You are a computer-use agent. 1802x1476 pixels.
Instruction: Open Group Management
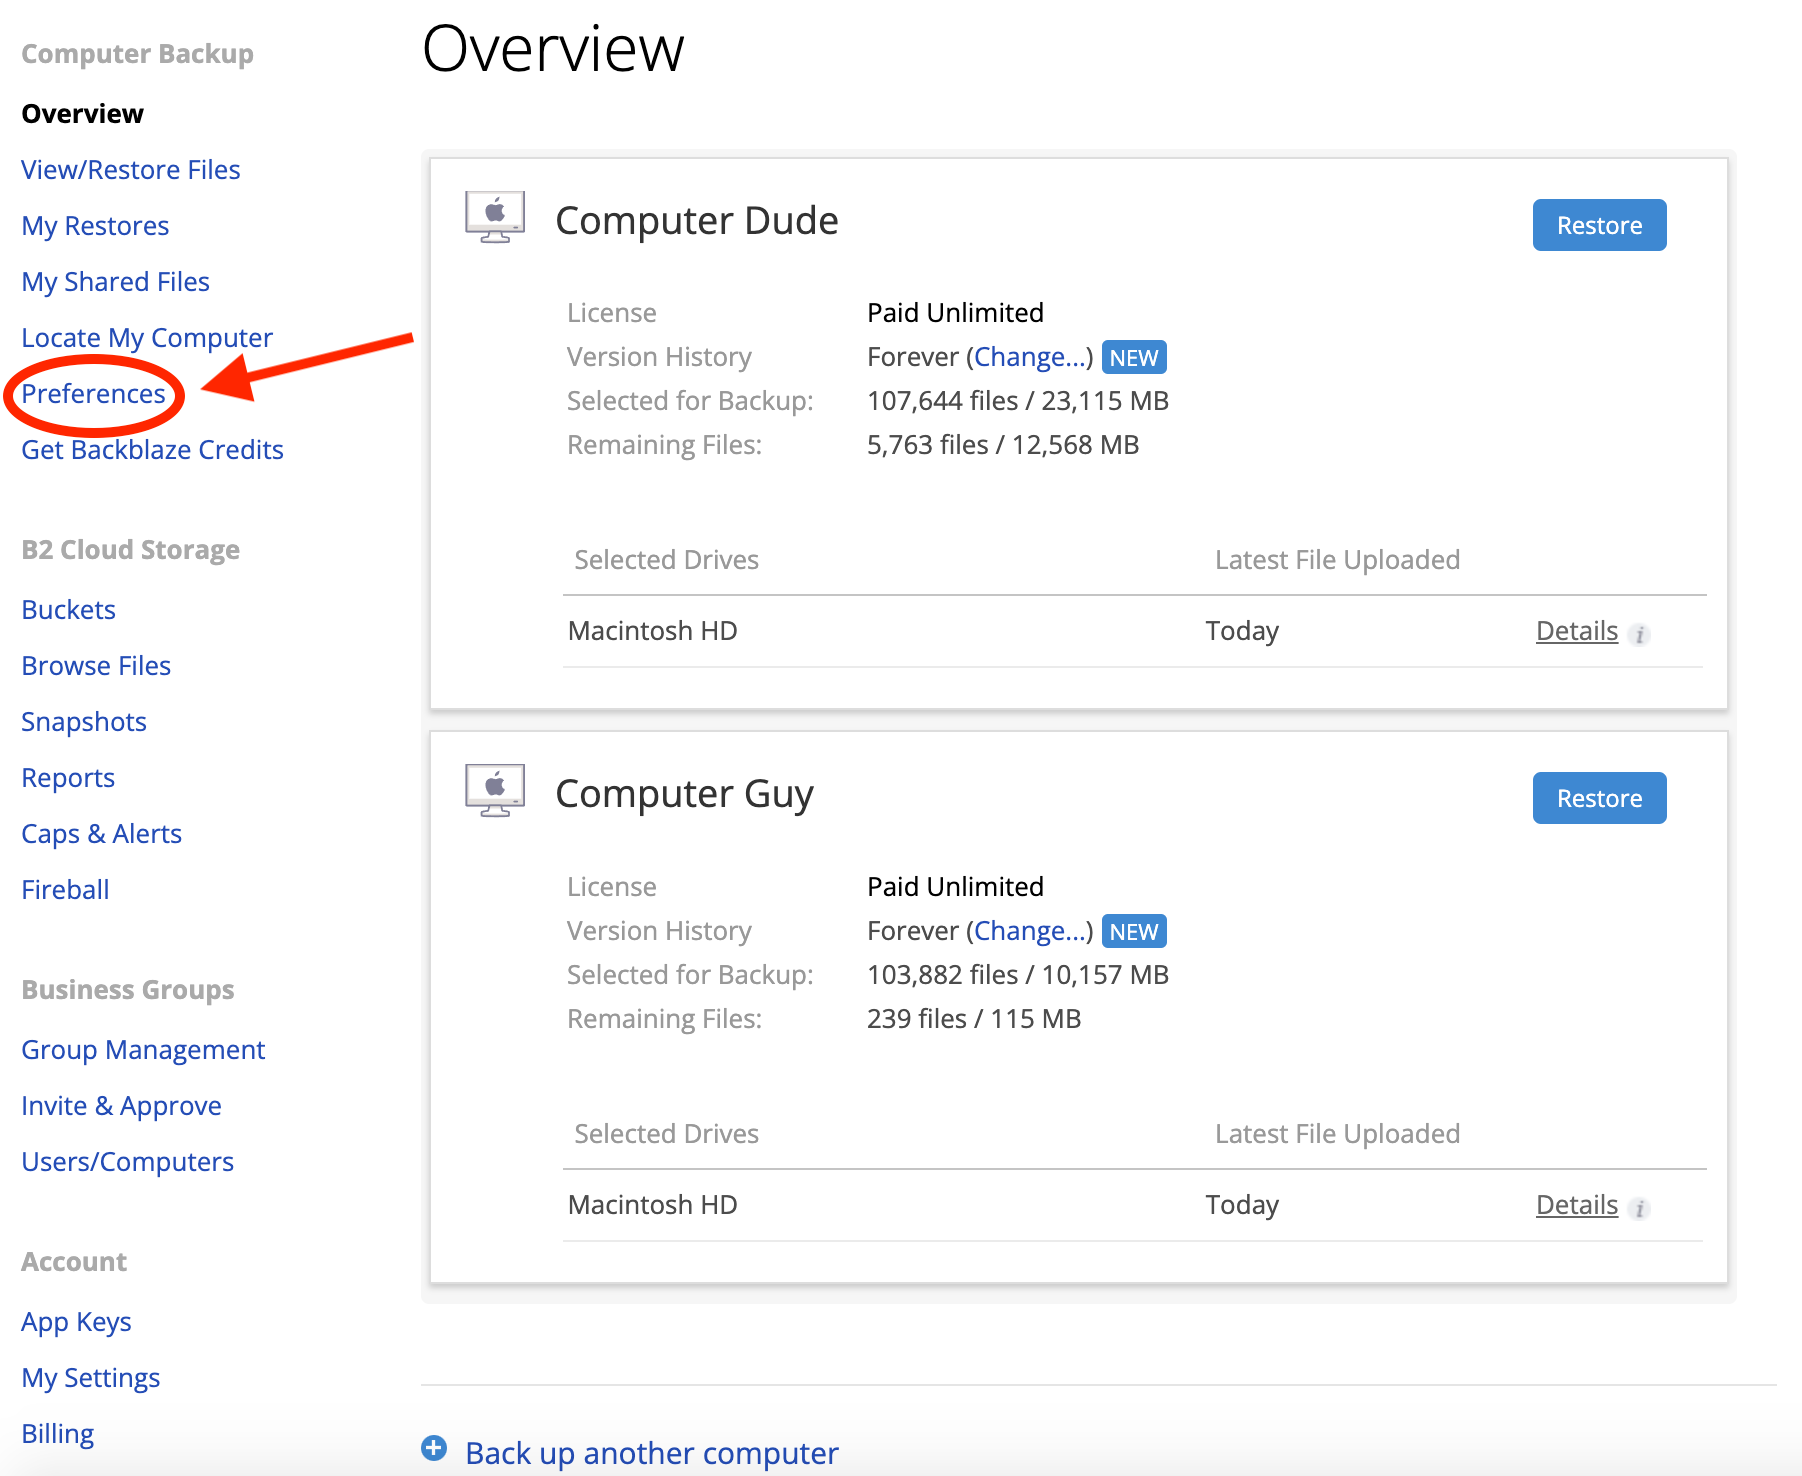144,1050
